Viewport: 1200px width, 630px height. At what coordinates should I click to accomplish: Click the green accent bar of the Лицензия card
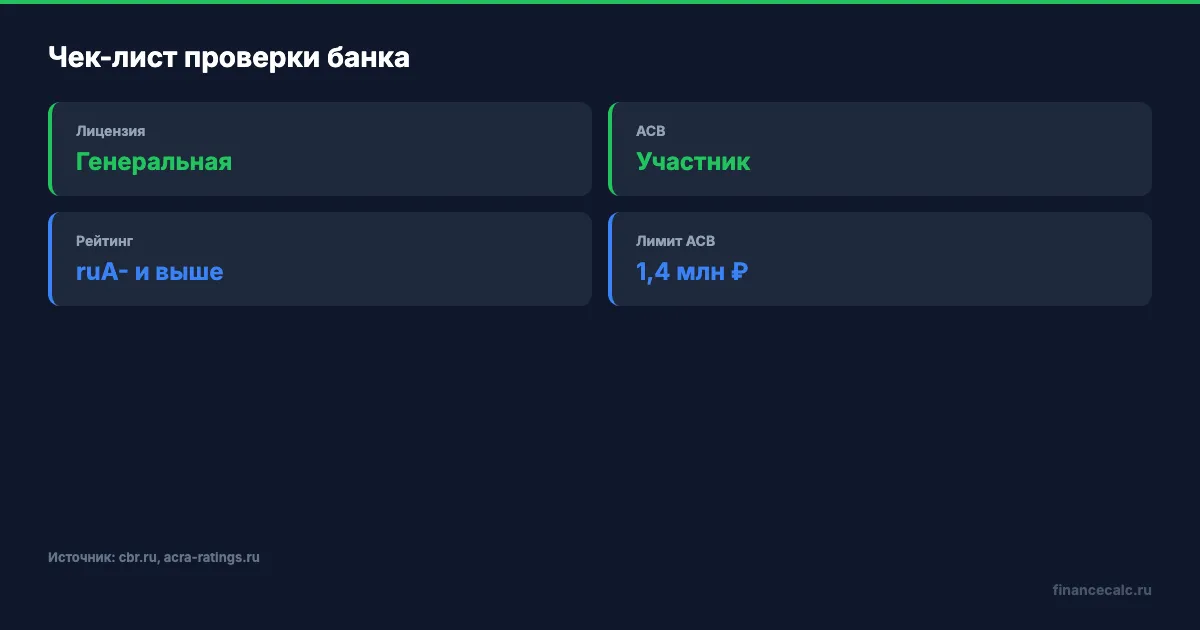pyautogui.click(x=50, y=149)
